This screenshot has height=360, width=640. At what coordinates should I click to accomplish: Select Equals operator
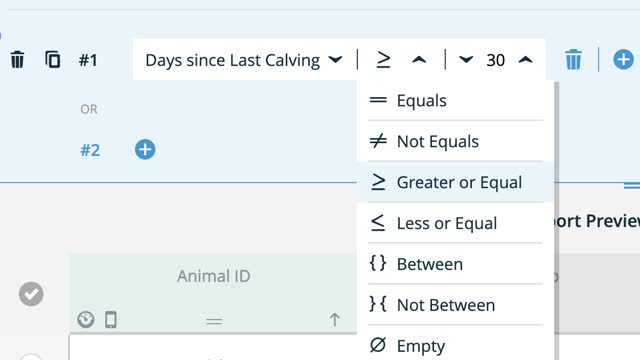pos(456,100)
